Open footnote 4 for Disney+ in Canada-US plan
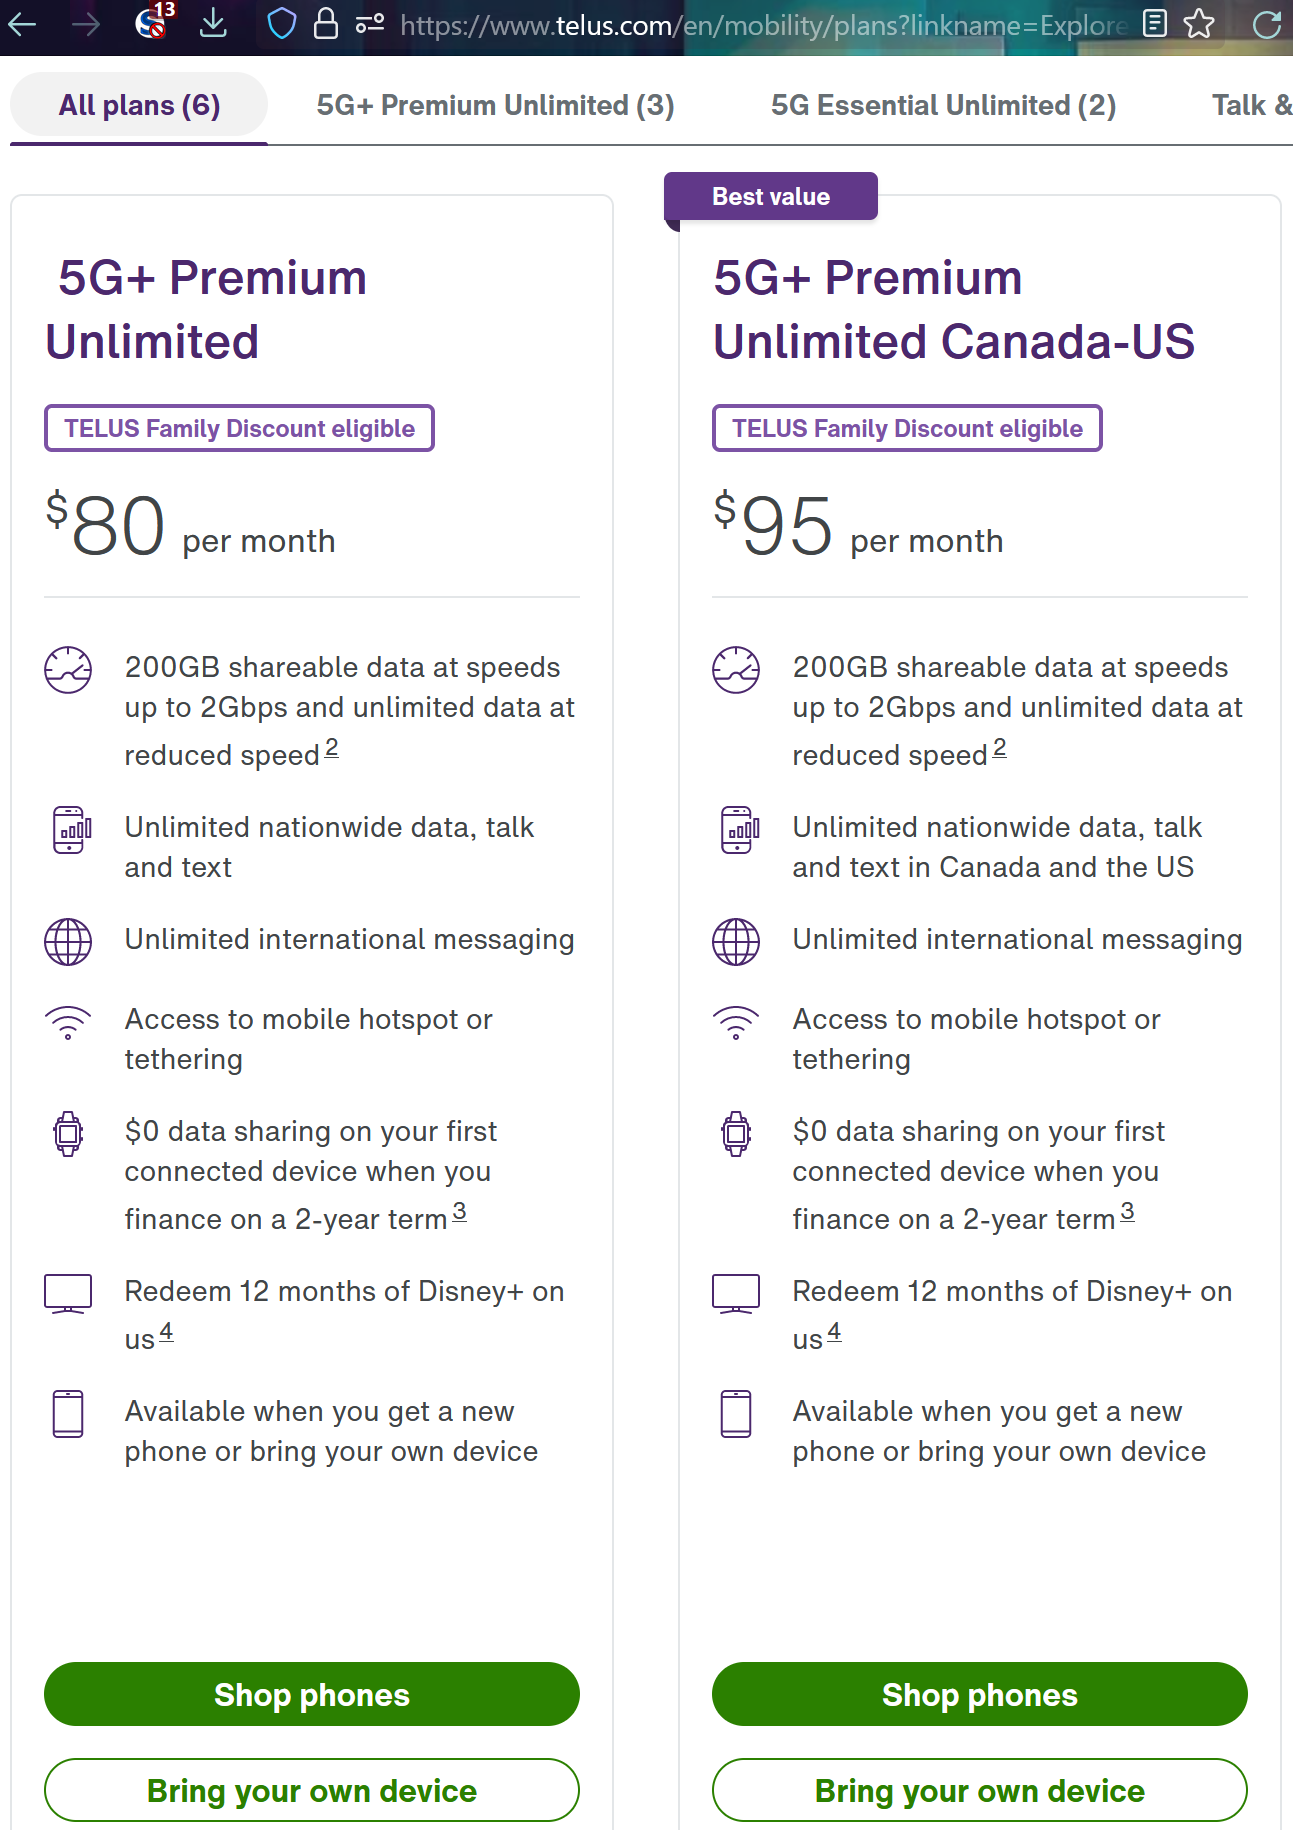1293x1830 pixels. [x=835, y=1332]
